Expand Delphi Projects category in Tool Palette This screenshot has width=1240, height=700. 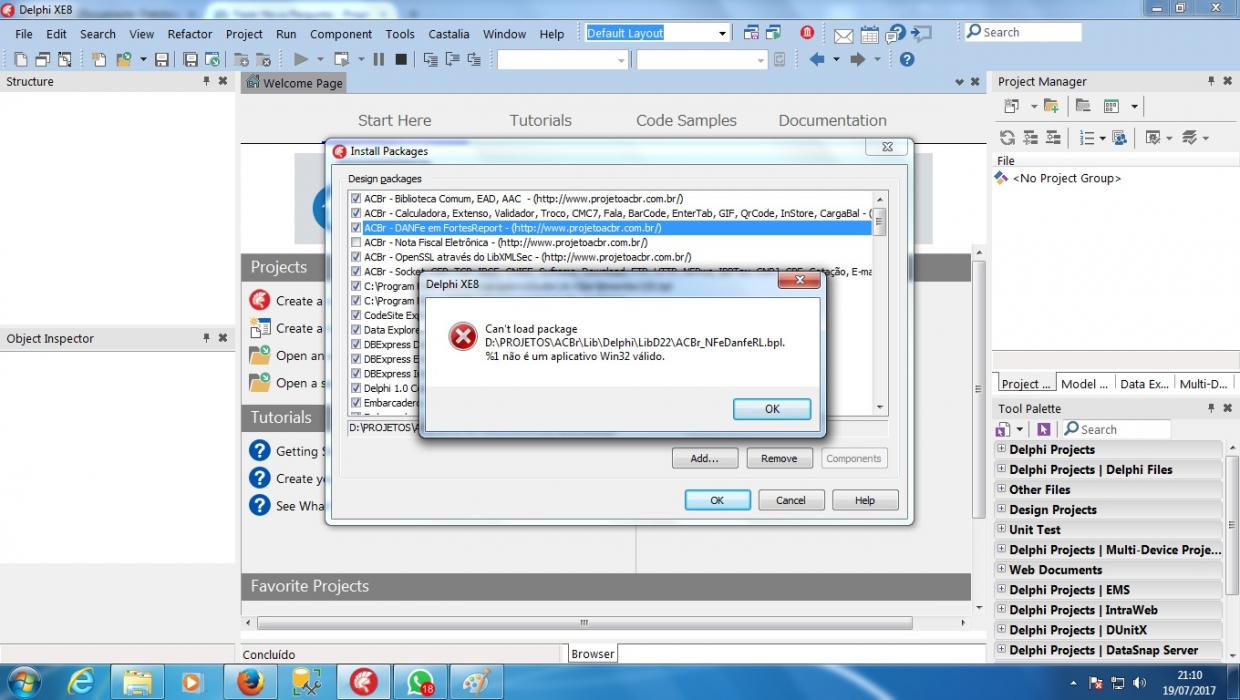click(x=1001, y=449)
